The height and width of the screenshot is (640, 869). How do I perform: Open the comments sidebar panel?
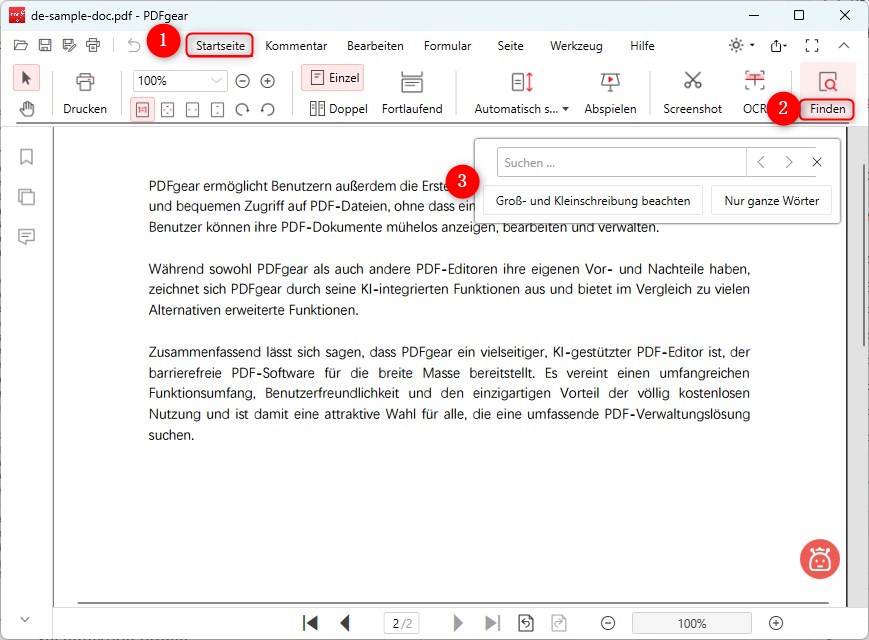(x=26, y=237)
